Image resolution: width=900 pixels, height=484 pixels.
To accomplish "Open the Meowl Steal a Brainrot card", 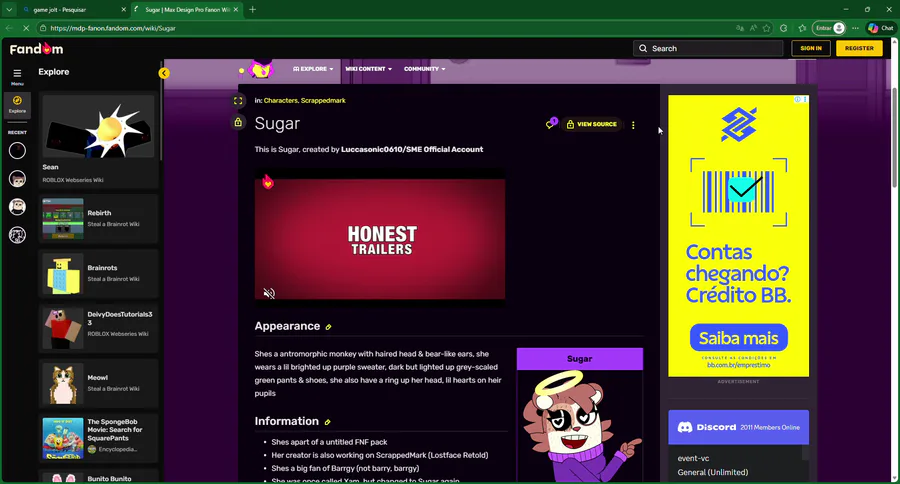I will click(98, 383).
